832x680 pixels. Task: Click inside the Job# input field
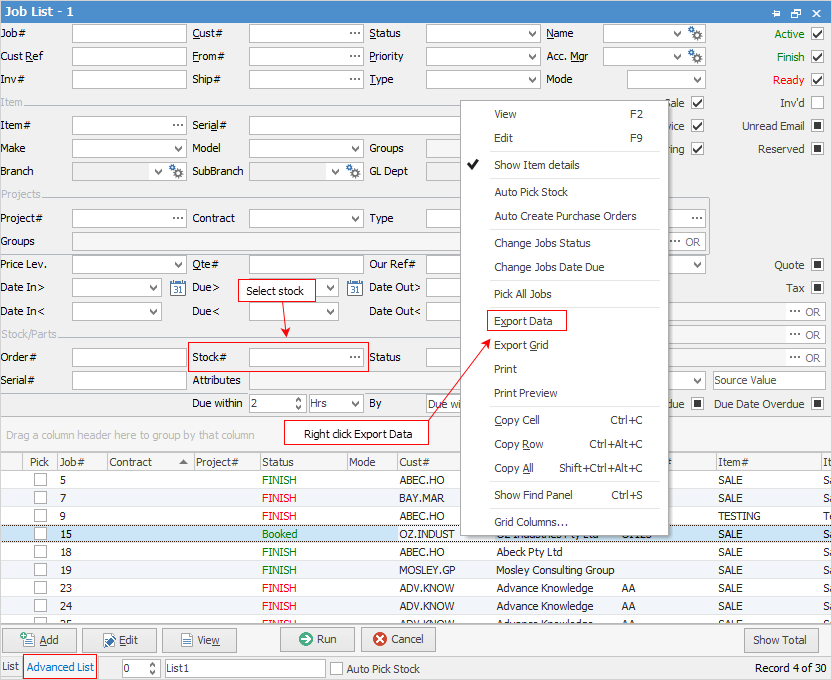click(x=128, y=34)
